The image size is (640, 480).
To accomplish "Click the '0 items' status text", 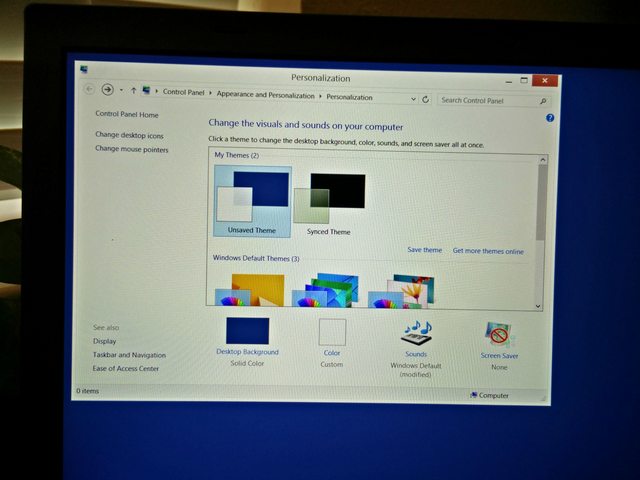I will coord(87,391).
